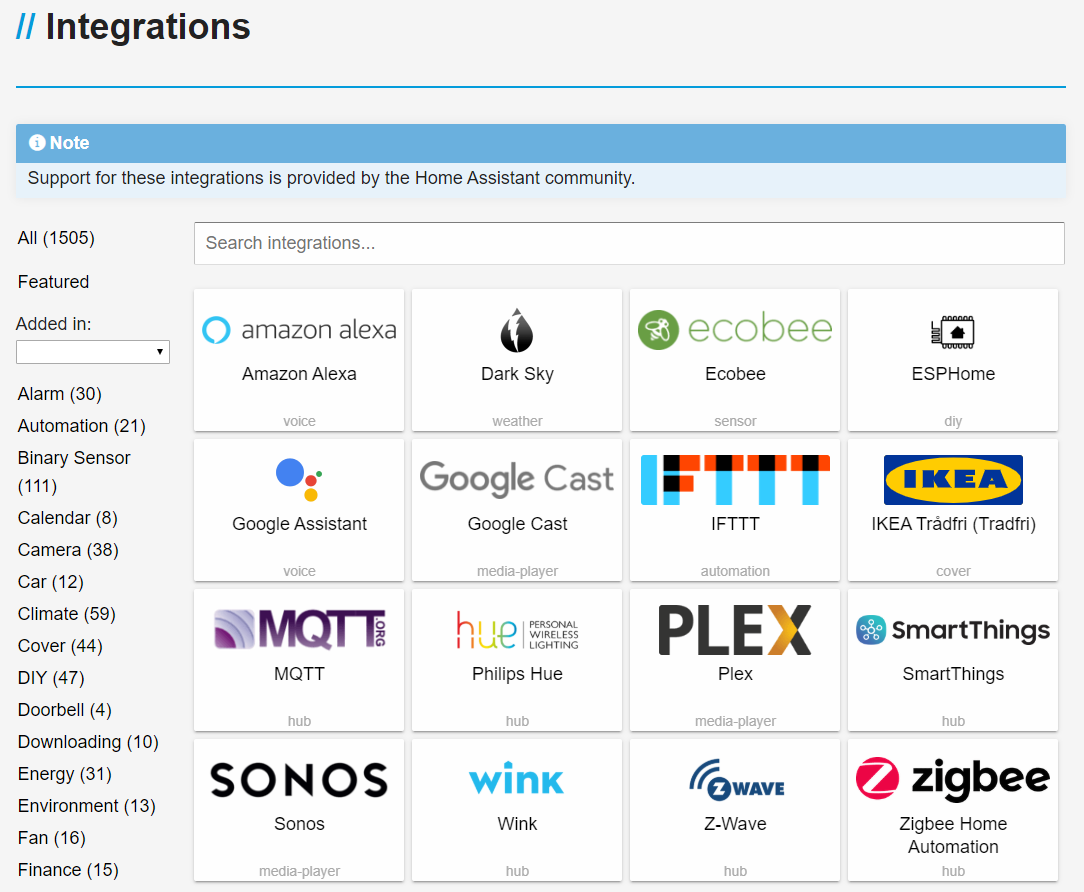Open the 'Added in' version dropdown
Viewport: 1084px width, 892px height.
[93, 352]
